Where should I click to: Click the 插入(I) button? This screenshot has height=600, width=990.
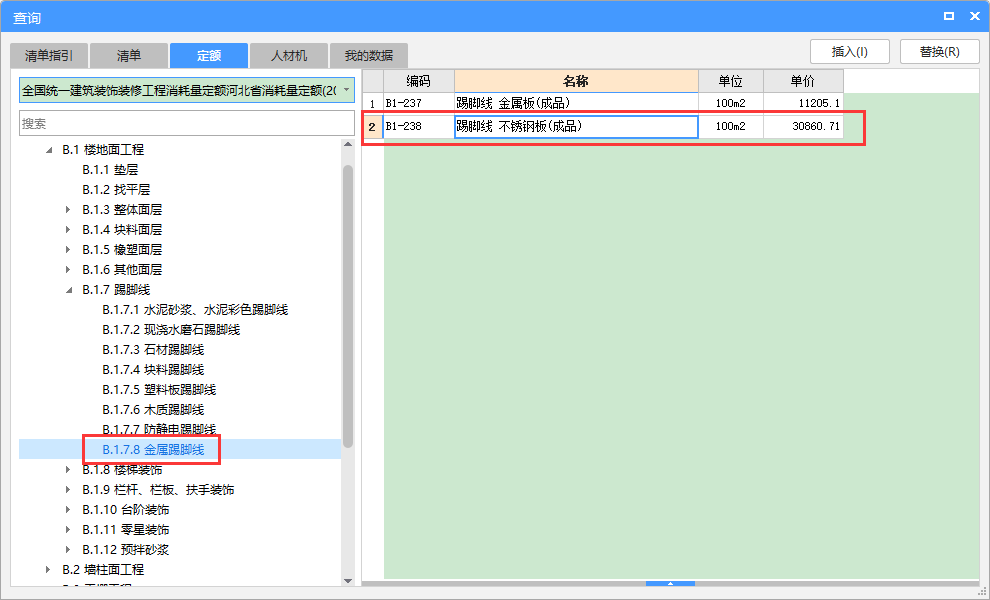pos(850,52)
